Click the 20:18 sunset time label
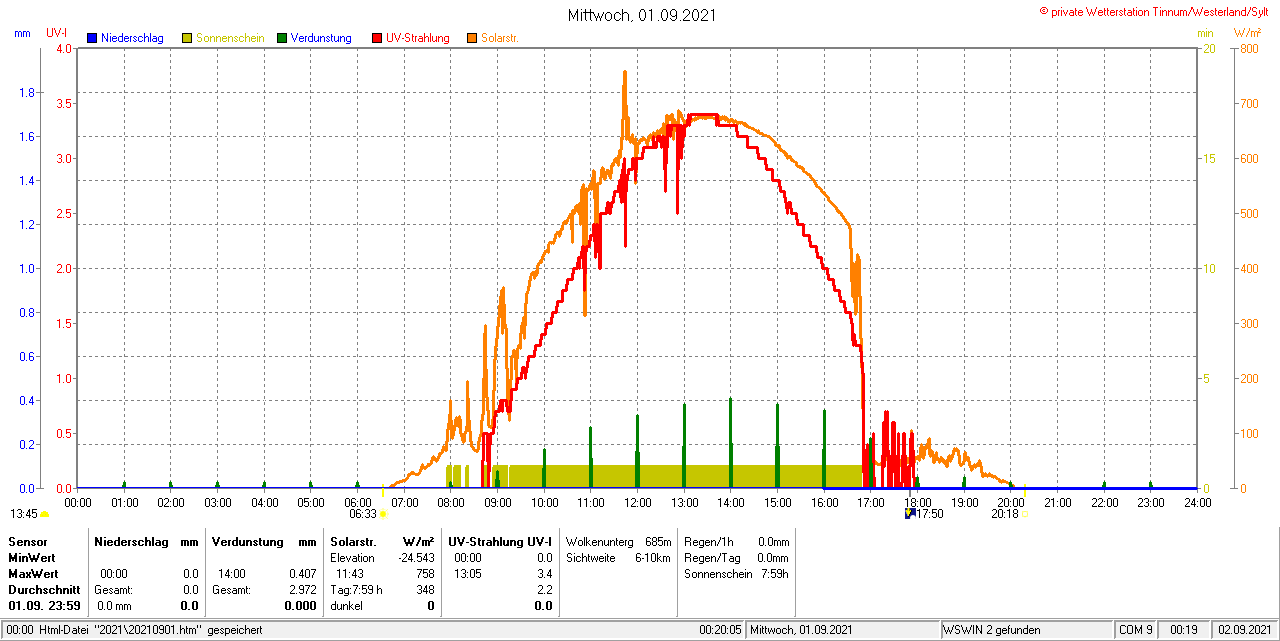This screenshot has width=1280, height=641. (1005, 514)
